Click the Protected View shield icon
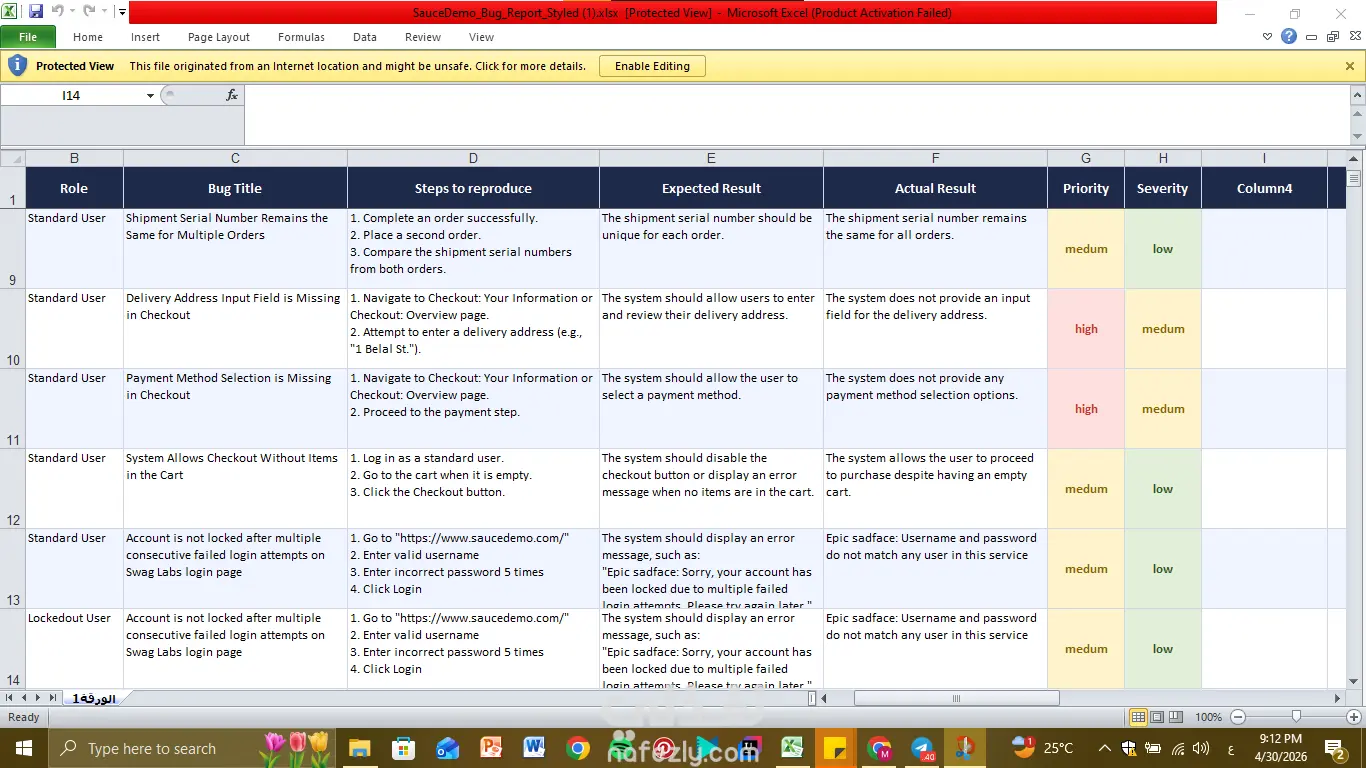This screenshot has height=768, width=1366. click(17, 66)
